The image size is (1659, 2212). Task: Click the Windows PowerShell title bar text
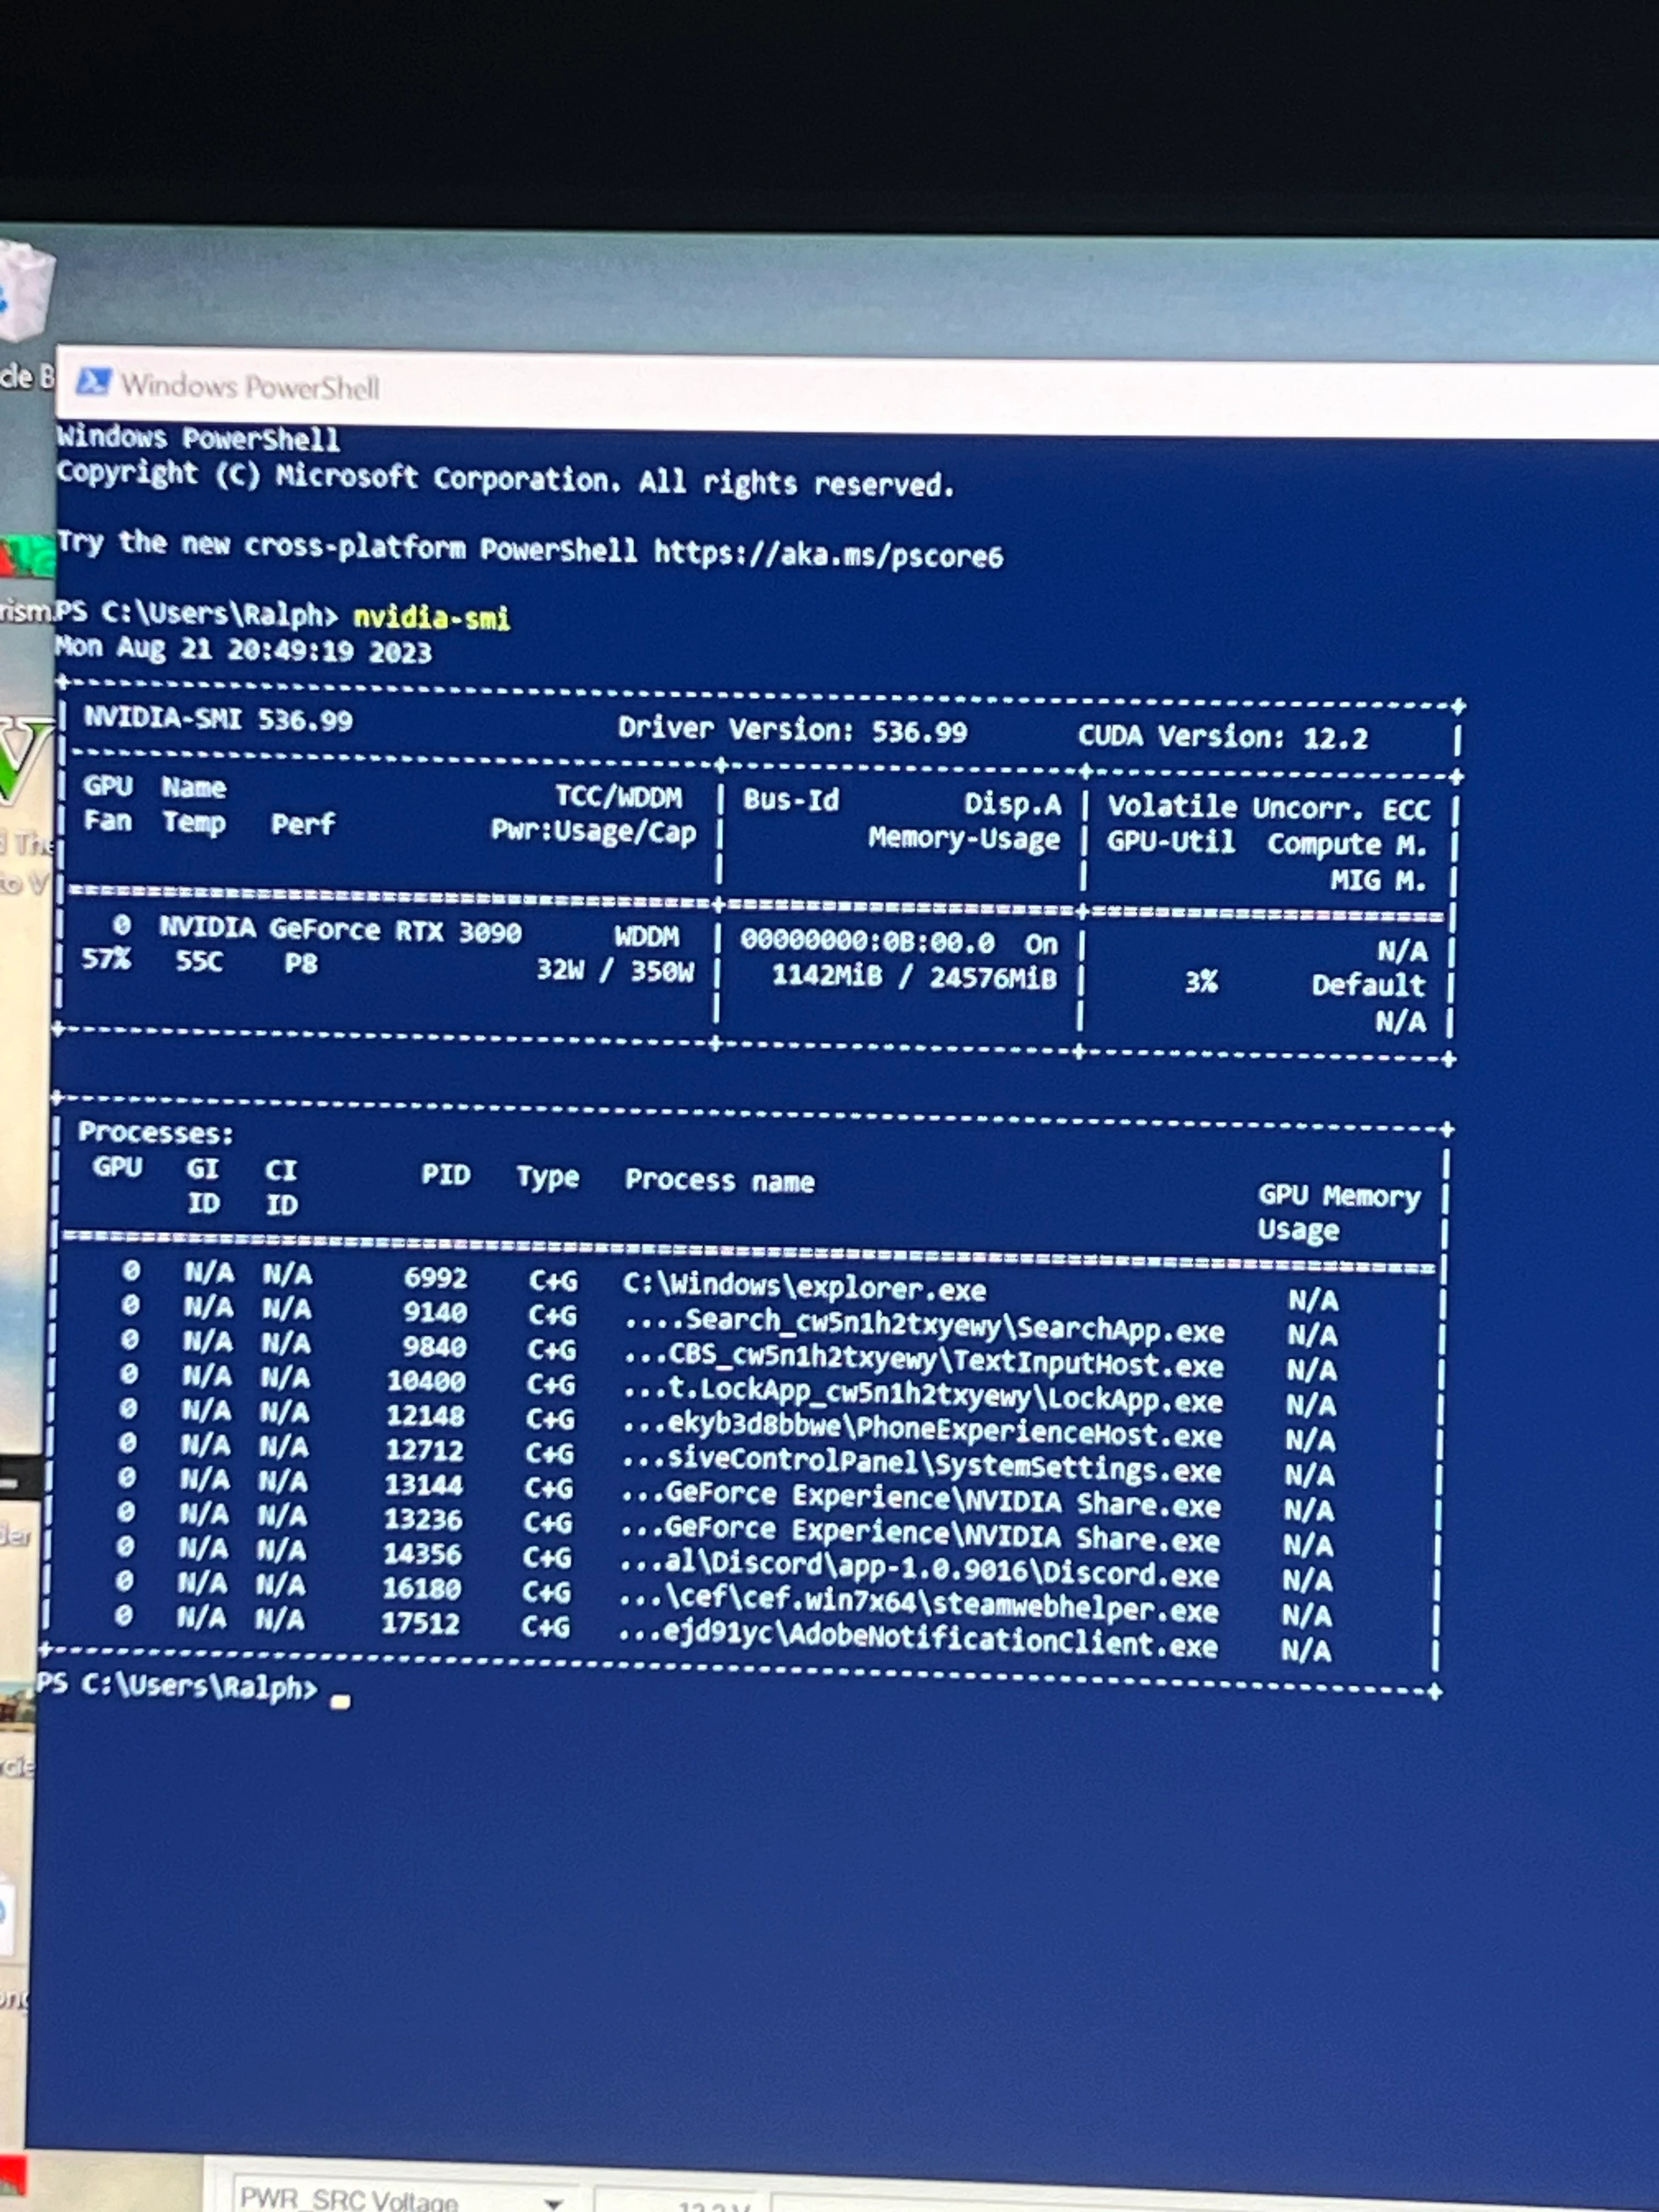pos(250,386)
